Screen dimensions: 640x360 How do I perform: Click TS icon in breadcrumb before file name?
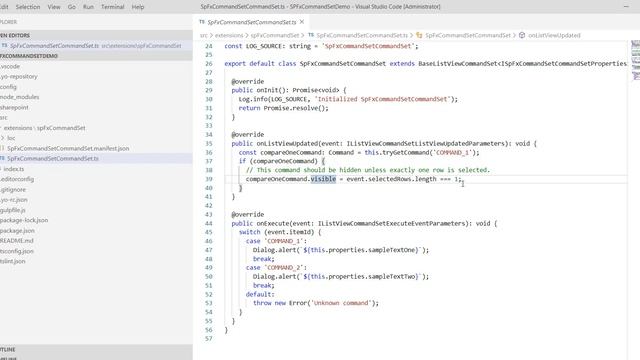click(311, 36)
